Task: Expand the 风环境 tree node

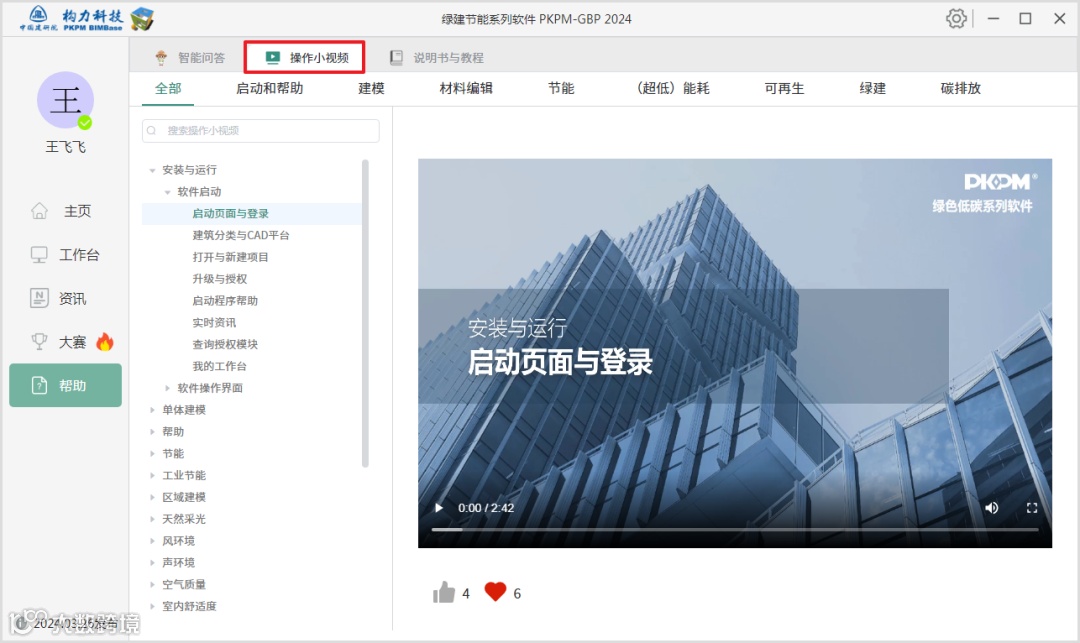Action: click(152, 541)
